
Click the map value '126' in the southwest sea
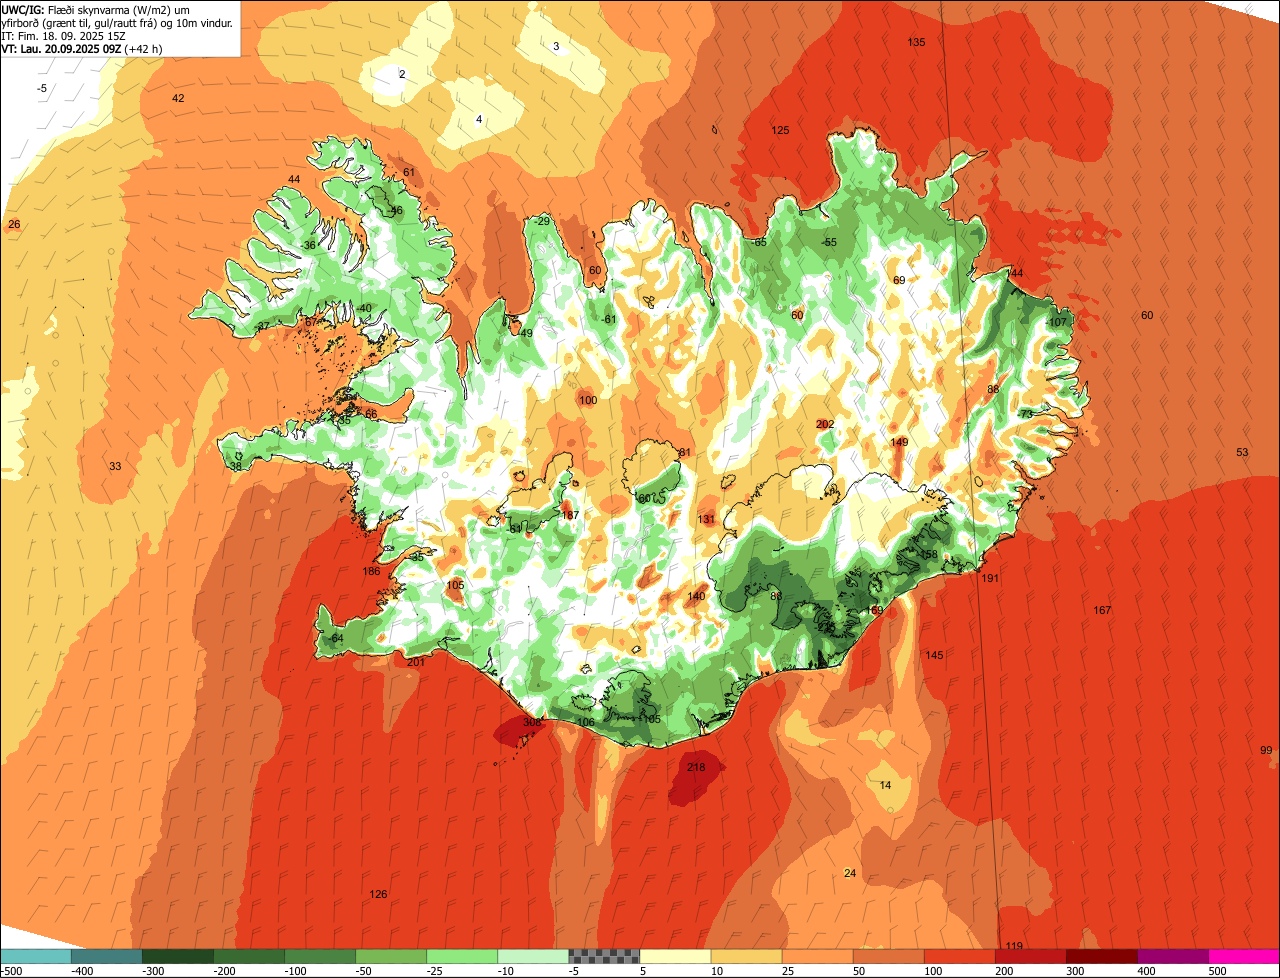(378, 894)
